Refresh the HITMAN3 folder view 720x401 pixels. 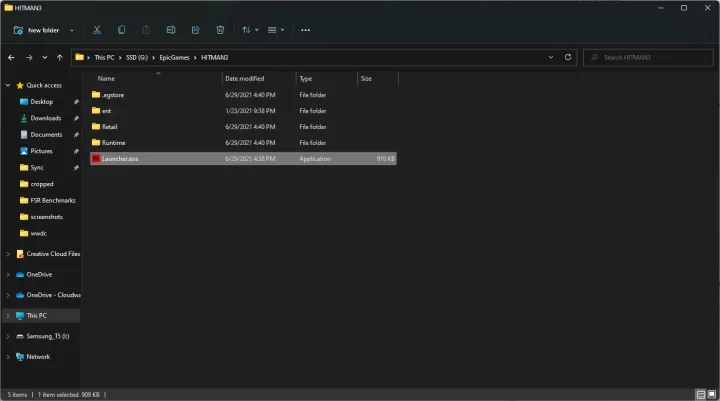coord(568,57)
